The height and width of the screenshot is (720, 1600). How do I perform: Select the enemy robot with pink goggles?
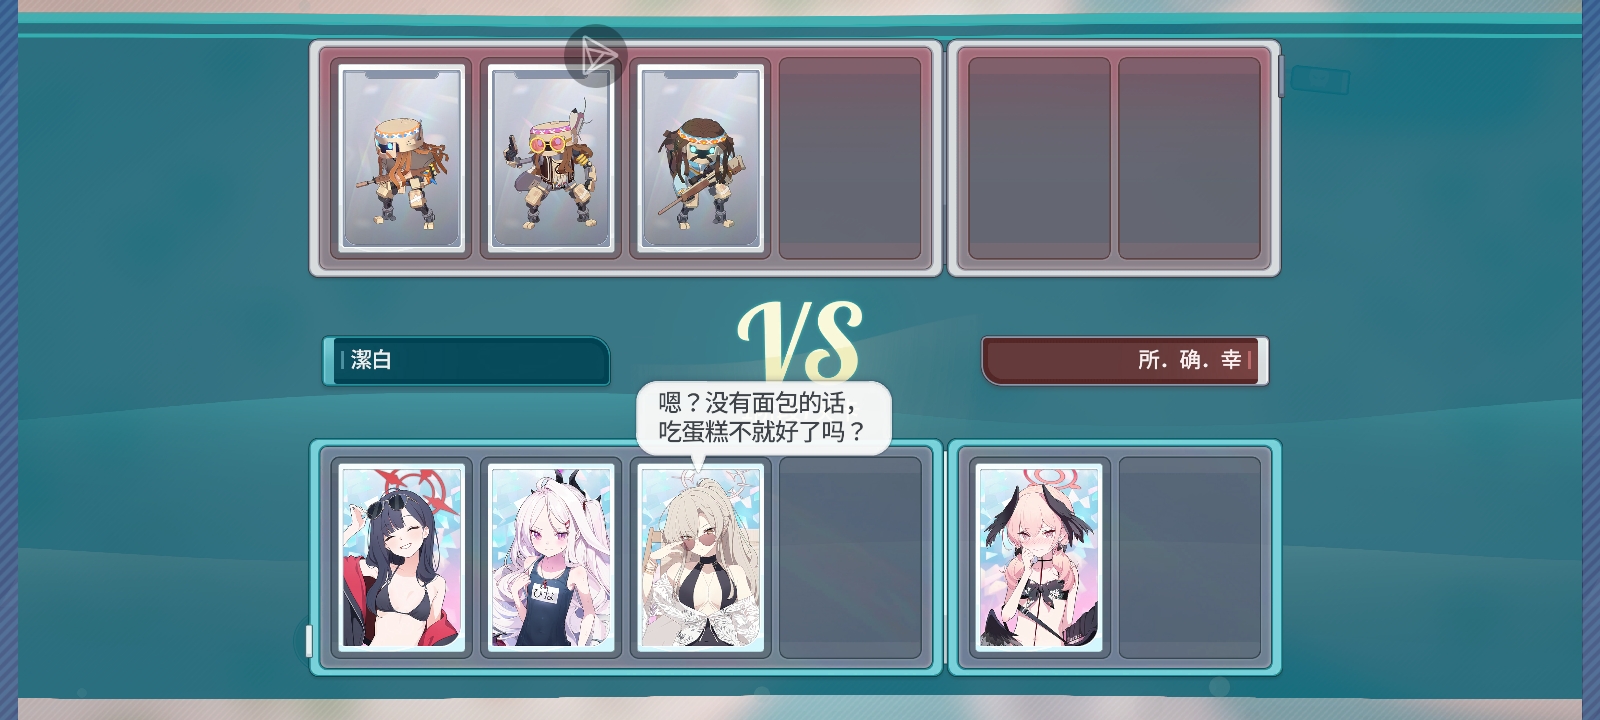(551, 158)
